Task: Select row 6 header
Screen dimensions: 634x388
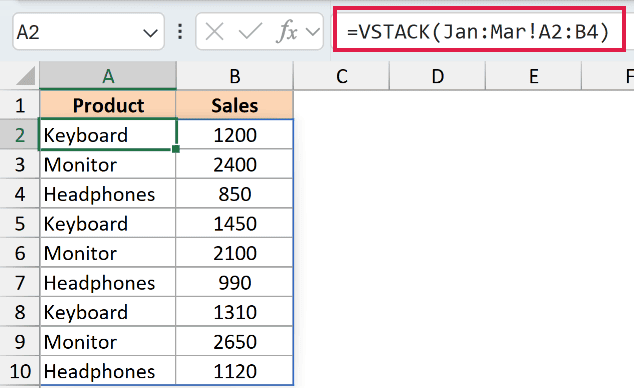Action: click(20, 253)
